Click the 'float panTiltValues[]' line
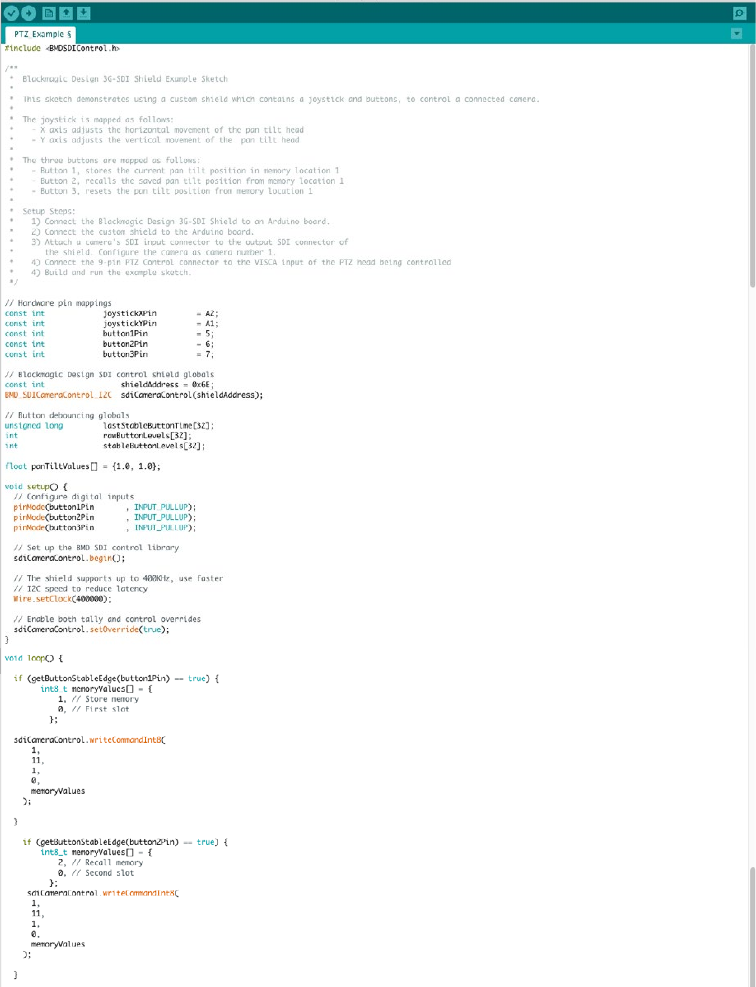 click(82, 466)
